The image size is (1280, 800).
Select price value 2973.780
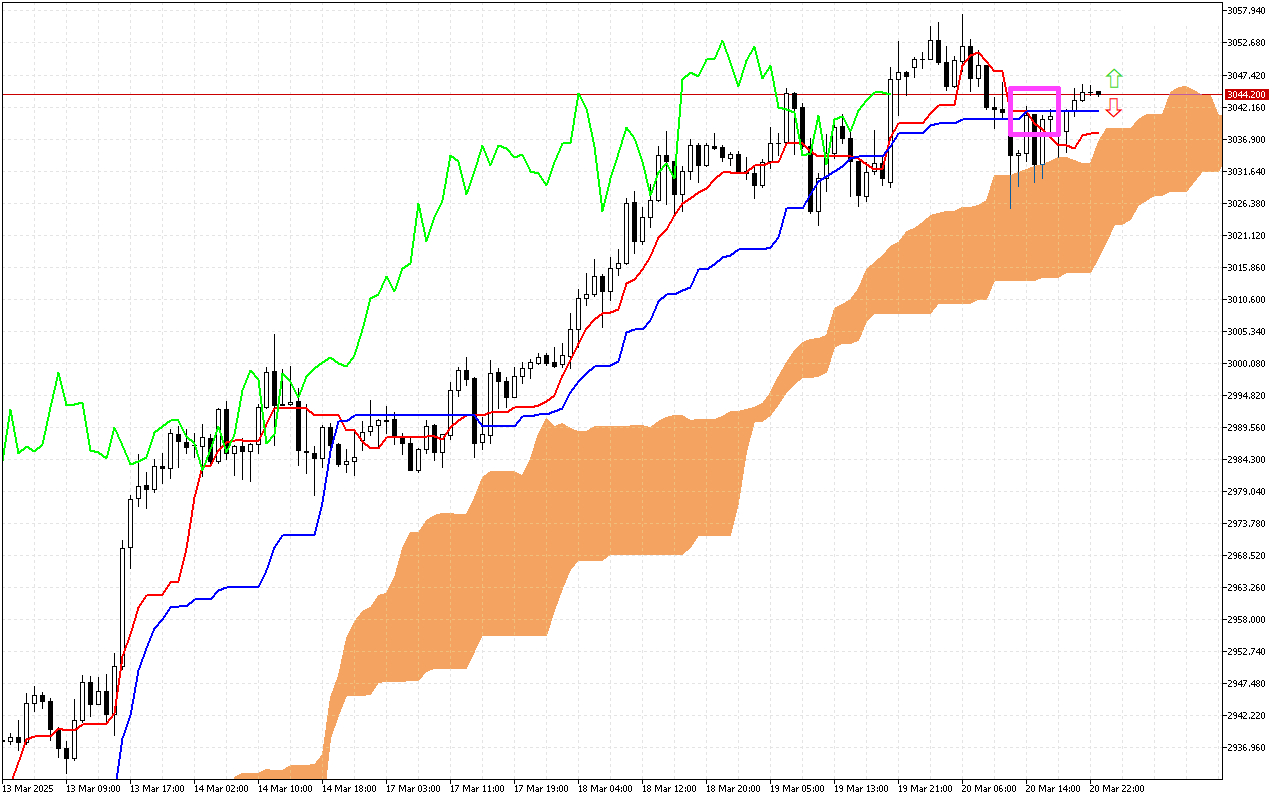tap(1247, 523)
